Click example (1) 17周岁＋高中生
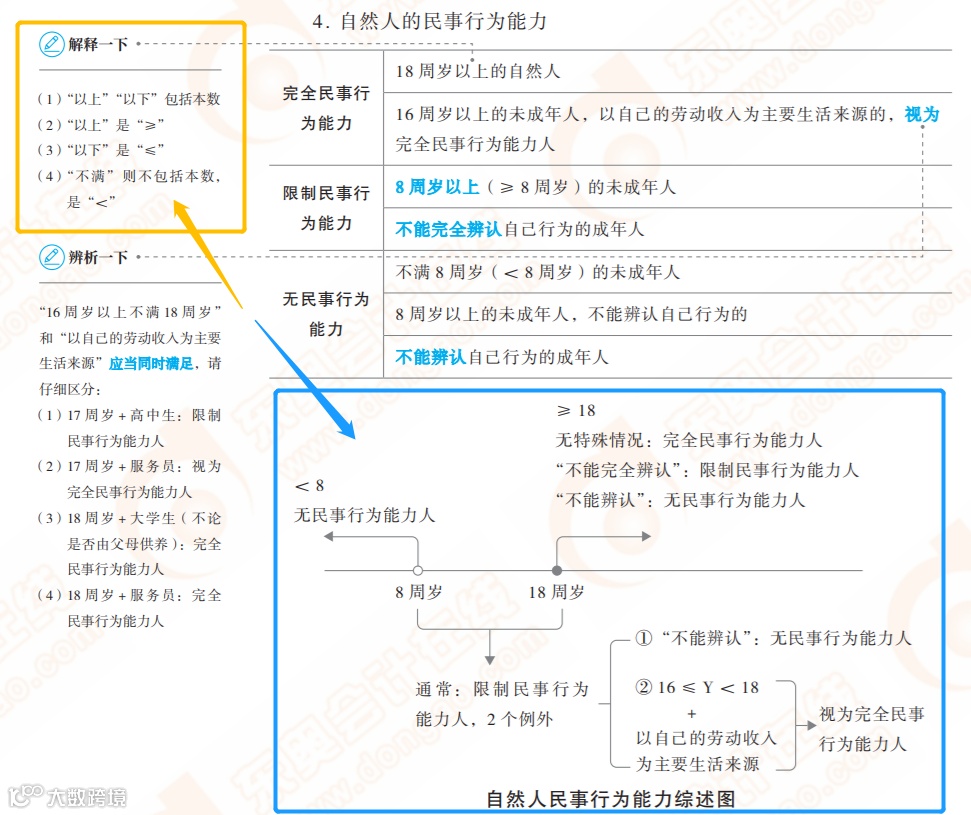Image resolution: width=971 pixels, height=815 pixels. [129, 428]
